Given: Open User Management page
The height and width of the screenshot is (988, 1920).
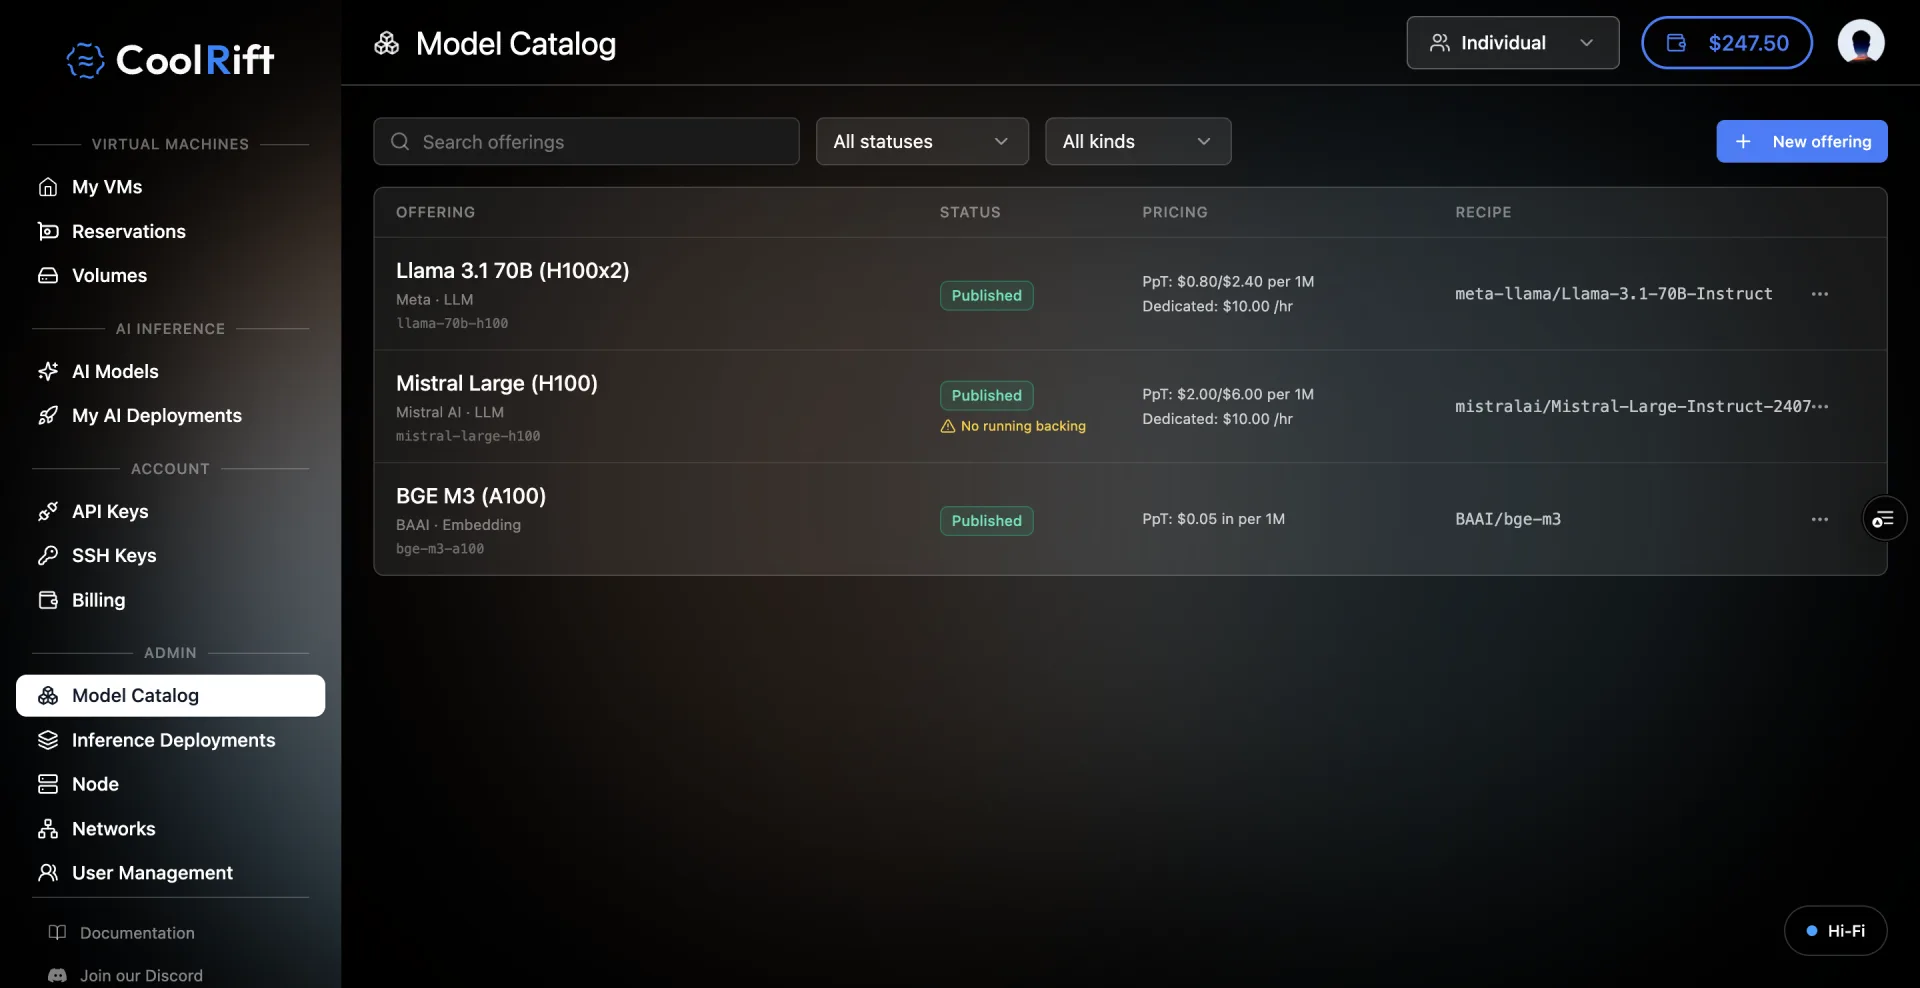Looking at the screenshot, I should click(152, 873).
